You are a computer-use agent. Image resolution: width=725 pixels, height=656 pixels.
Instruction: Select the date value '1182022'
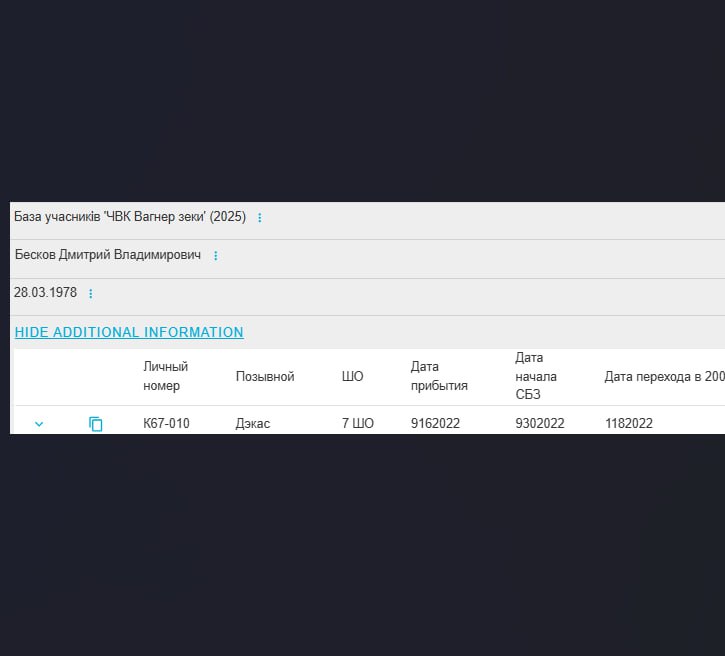pos(629,424)
